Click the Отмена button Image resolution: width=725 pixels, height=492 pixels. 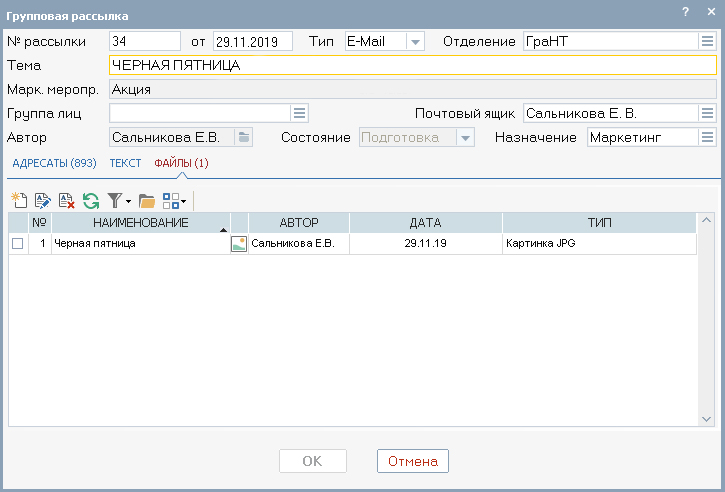point(412,461)
